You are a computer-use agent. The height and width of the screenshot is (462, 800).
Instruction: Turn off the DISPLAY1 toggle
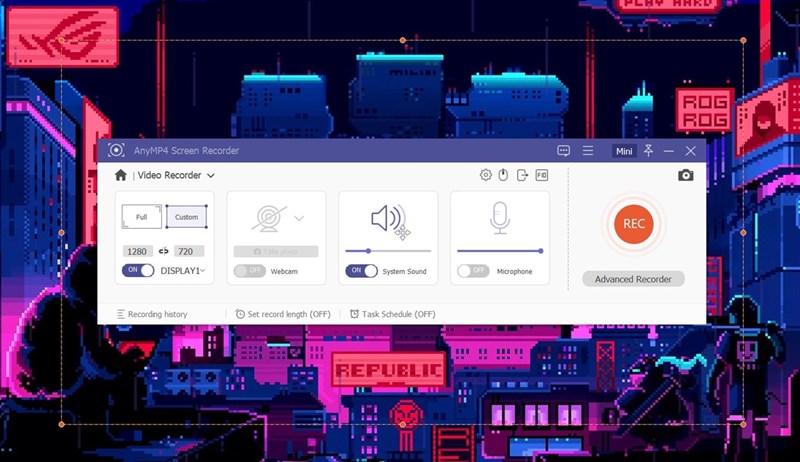pos(138,270)
